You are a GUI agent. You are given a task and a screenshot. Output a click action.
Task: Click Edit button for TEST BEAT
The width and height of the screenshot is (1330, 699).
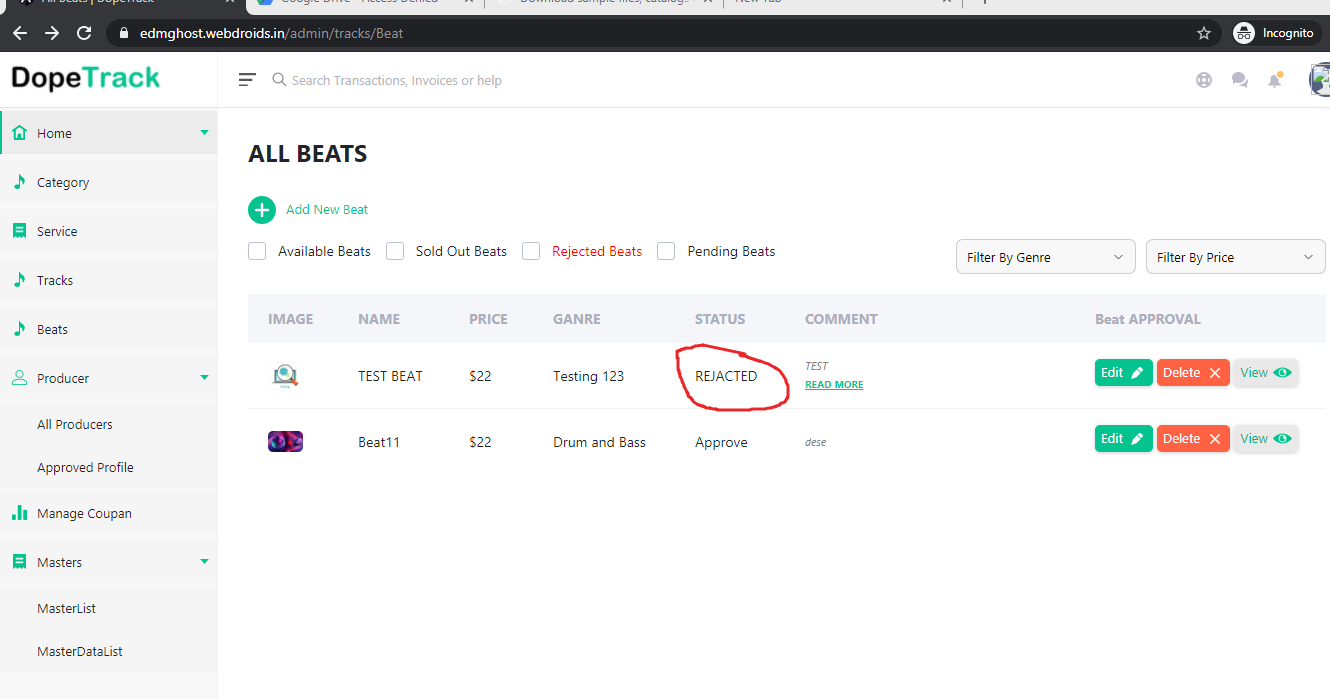tap(1124, 373)
